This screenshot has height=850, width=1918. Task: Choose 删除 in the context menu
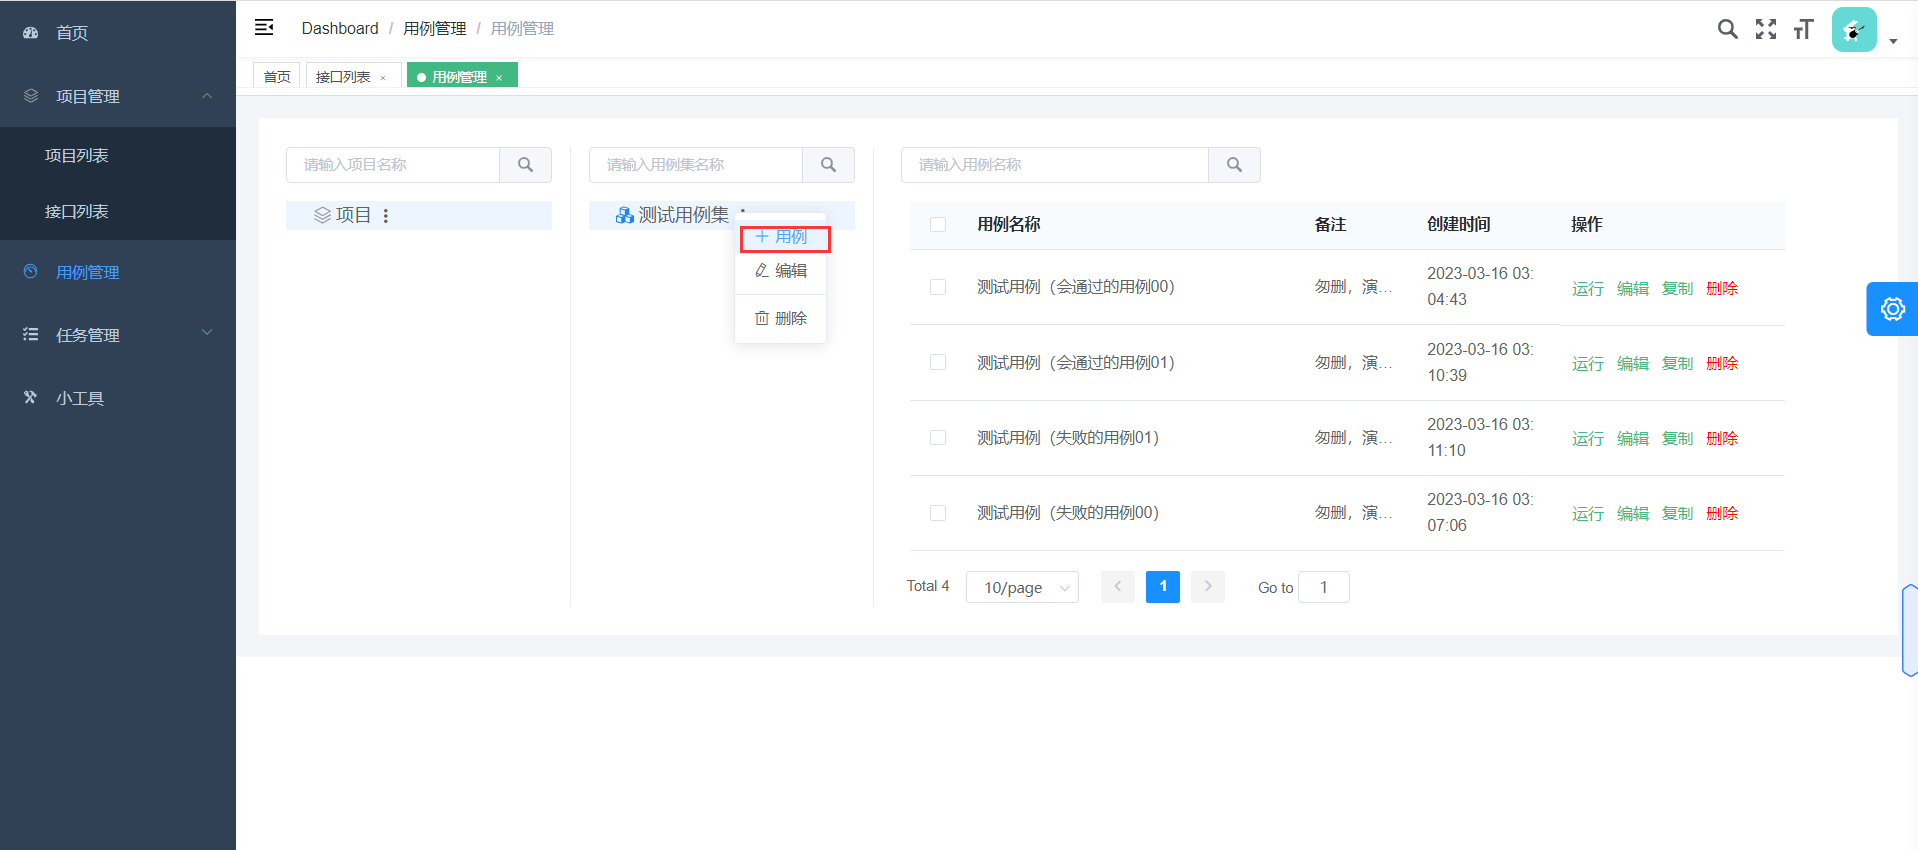[781, 318]
